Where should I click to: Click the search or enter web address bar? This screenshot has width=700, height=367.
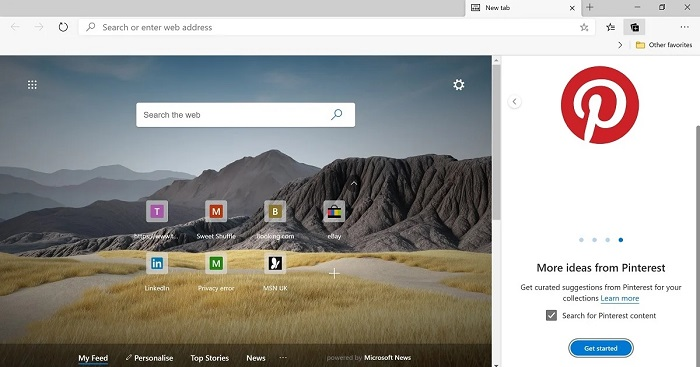point(336,27)
